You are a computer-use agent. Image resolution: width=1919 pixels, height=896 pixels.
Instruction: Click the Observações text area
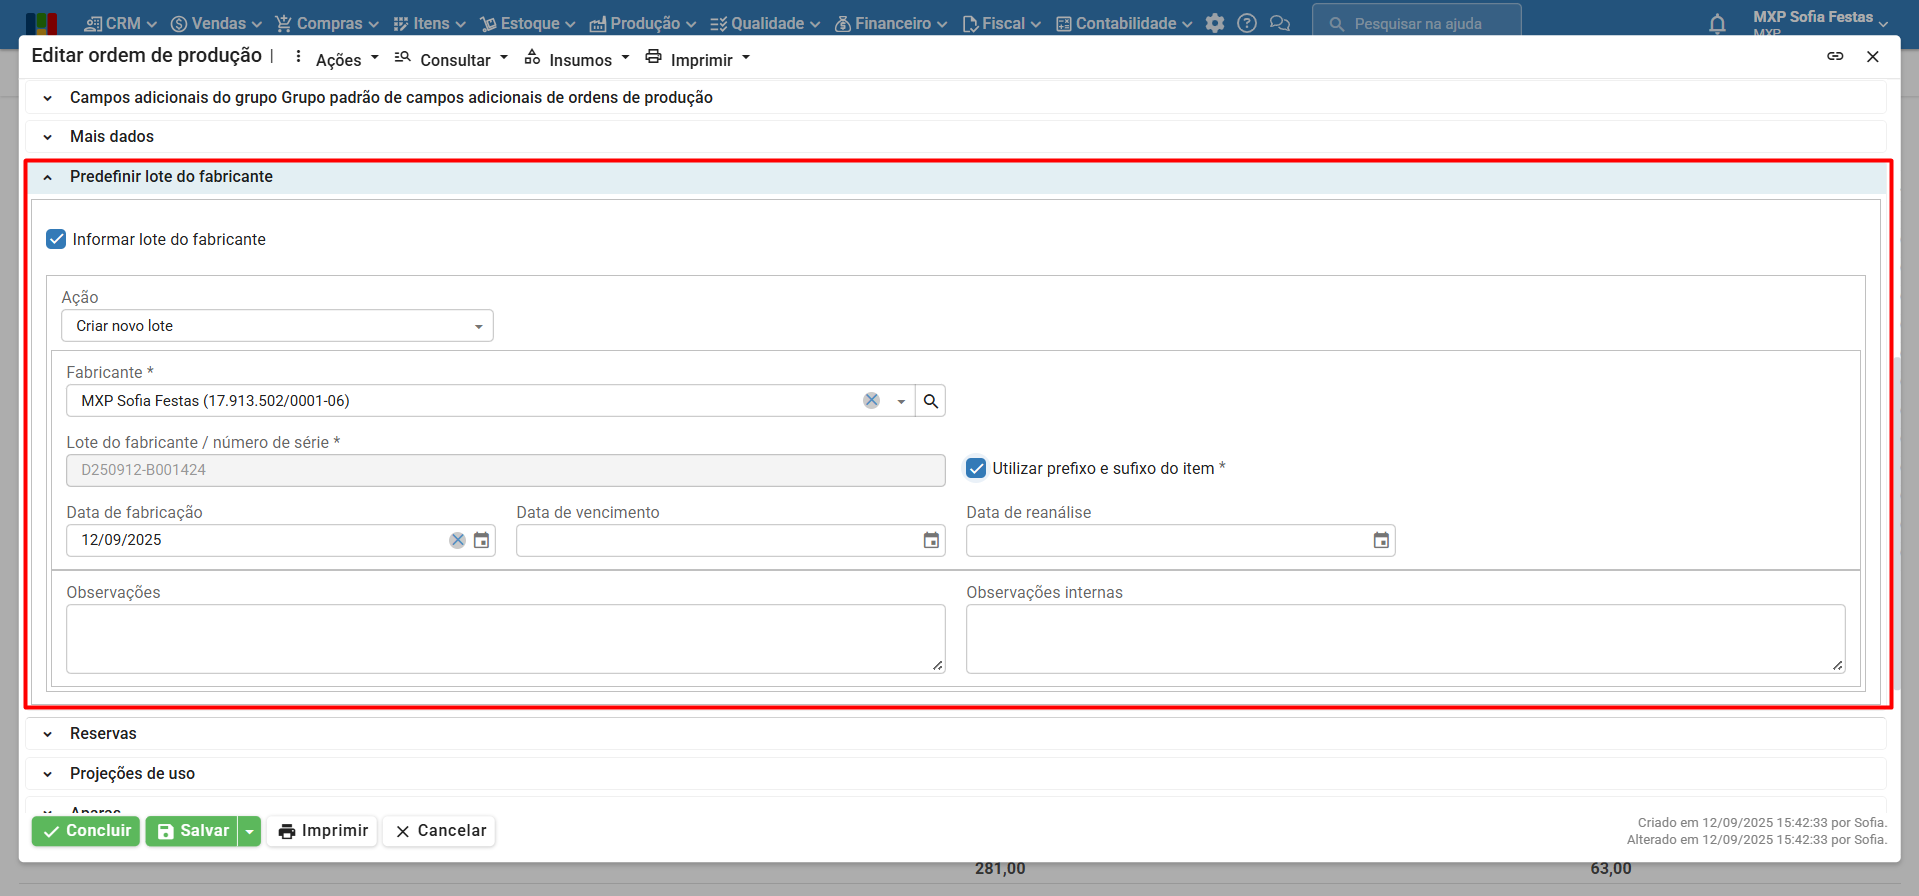[x=506, y=639]
